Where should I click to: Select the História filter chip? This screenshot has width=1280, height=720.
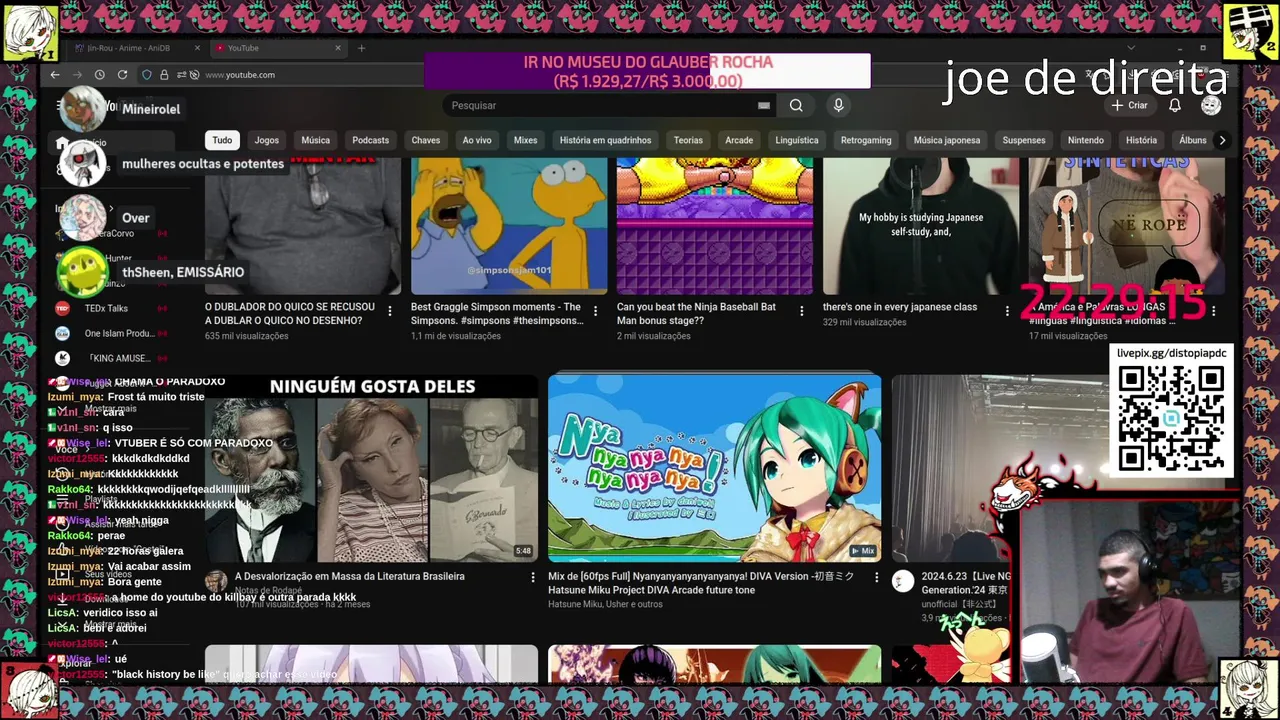pyautogui.click(x=1141, y=140)
